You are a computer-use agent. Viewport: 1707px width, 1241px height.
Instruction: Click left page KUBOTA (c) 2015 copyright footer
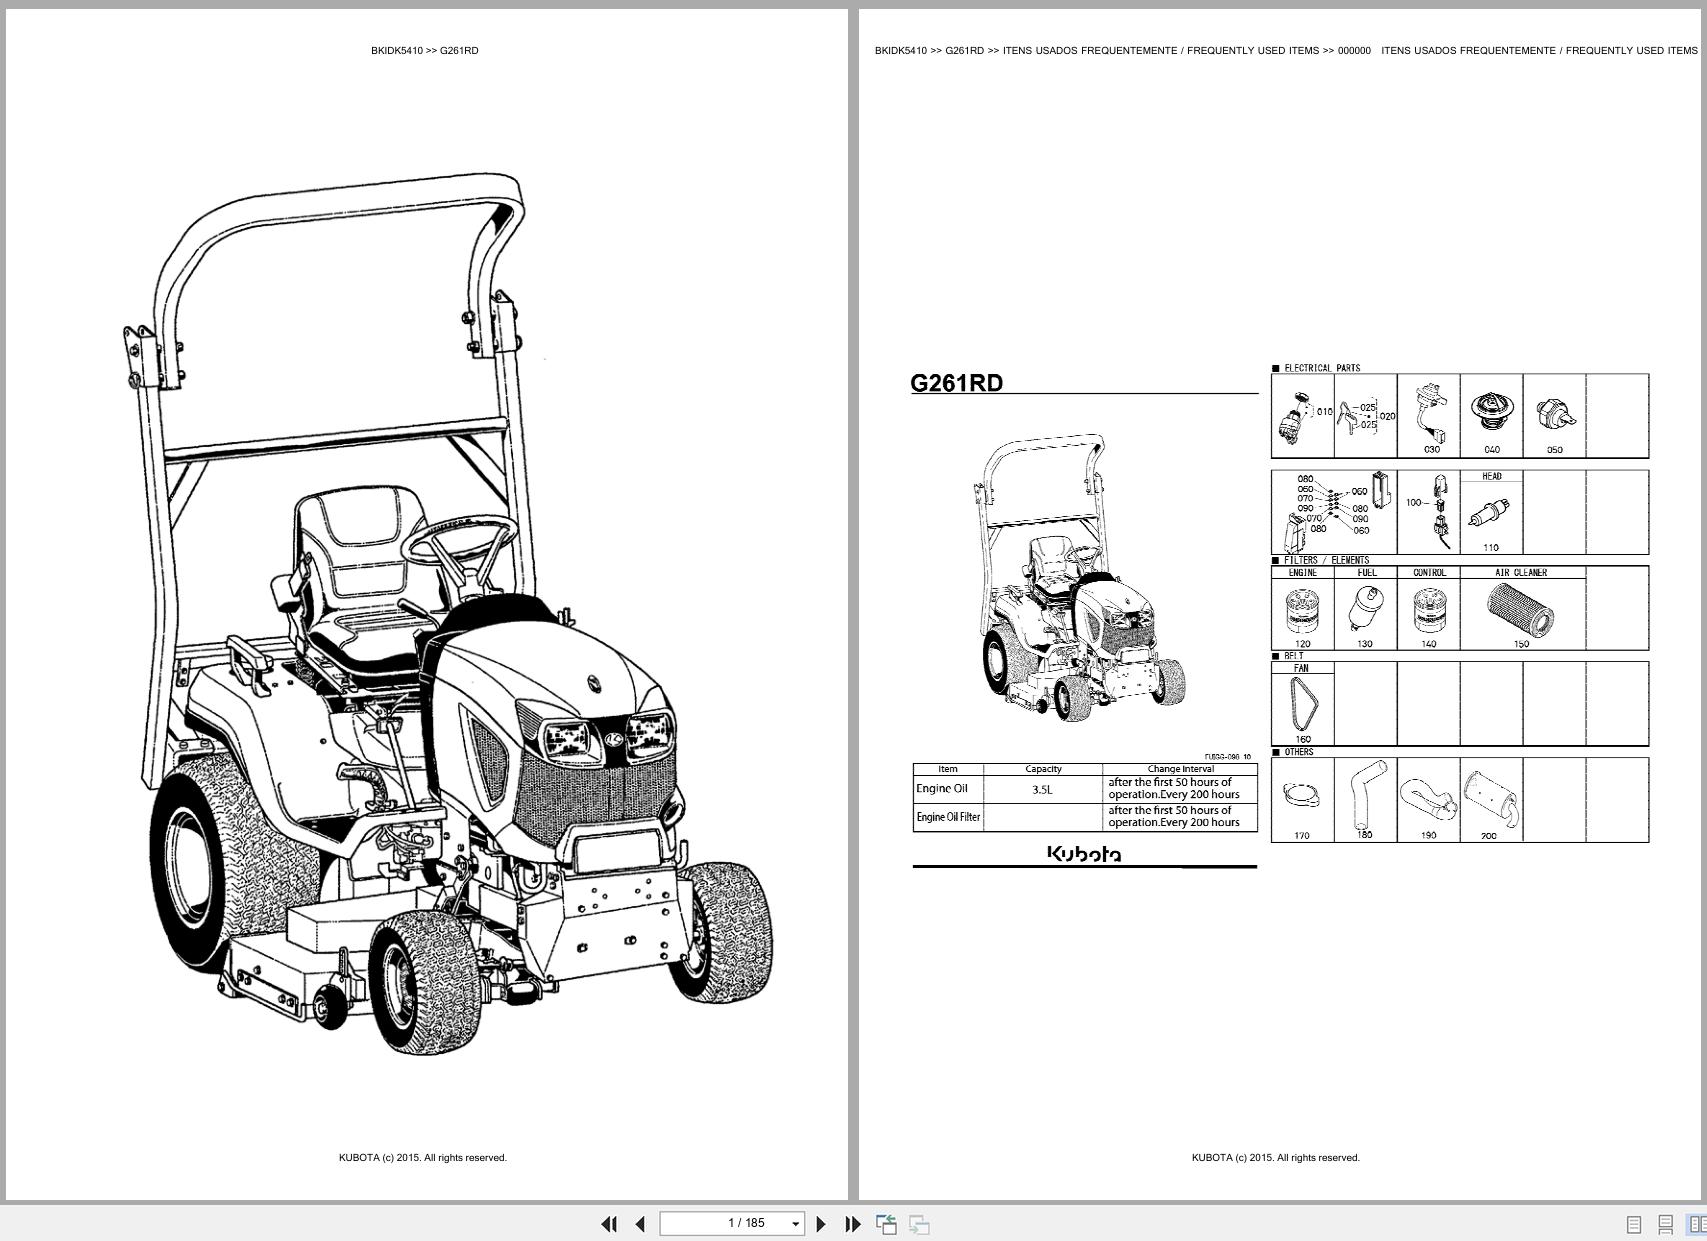(423, 1158)
